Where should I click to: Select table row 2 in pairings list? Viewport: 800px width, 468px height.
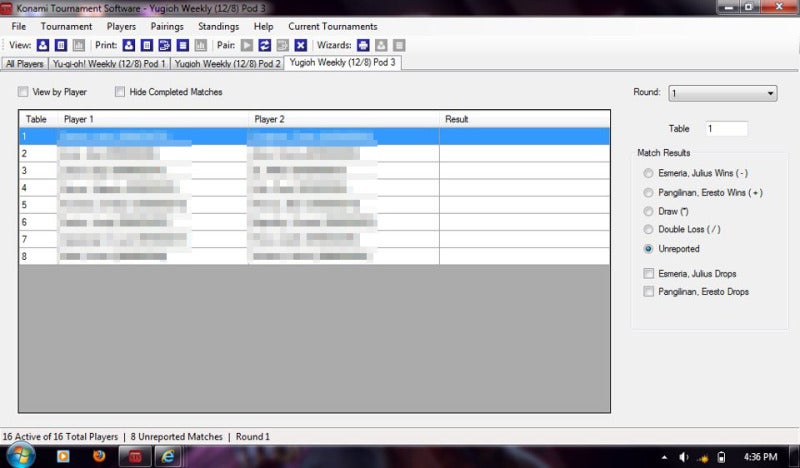tap(314, 154)
